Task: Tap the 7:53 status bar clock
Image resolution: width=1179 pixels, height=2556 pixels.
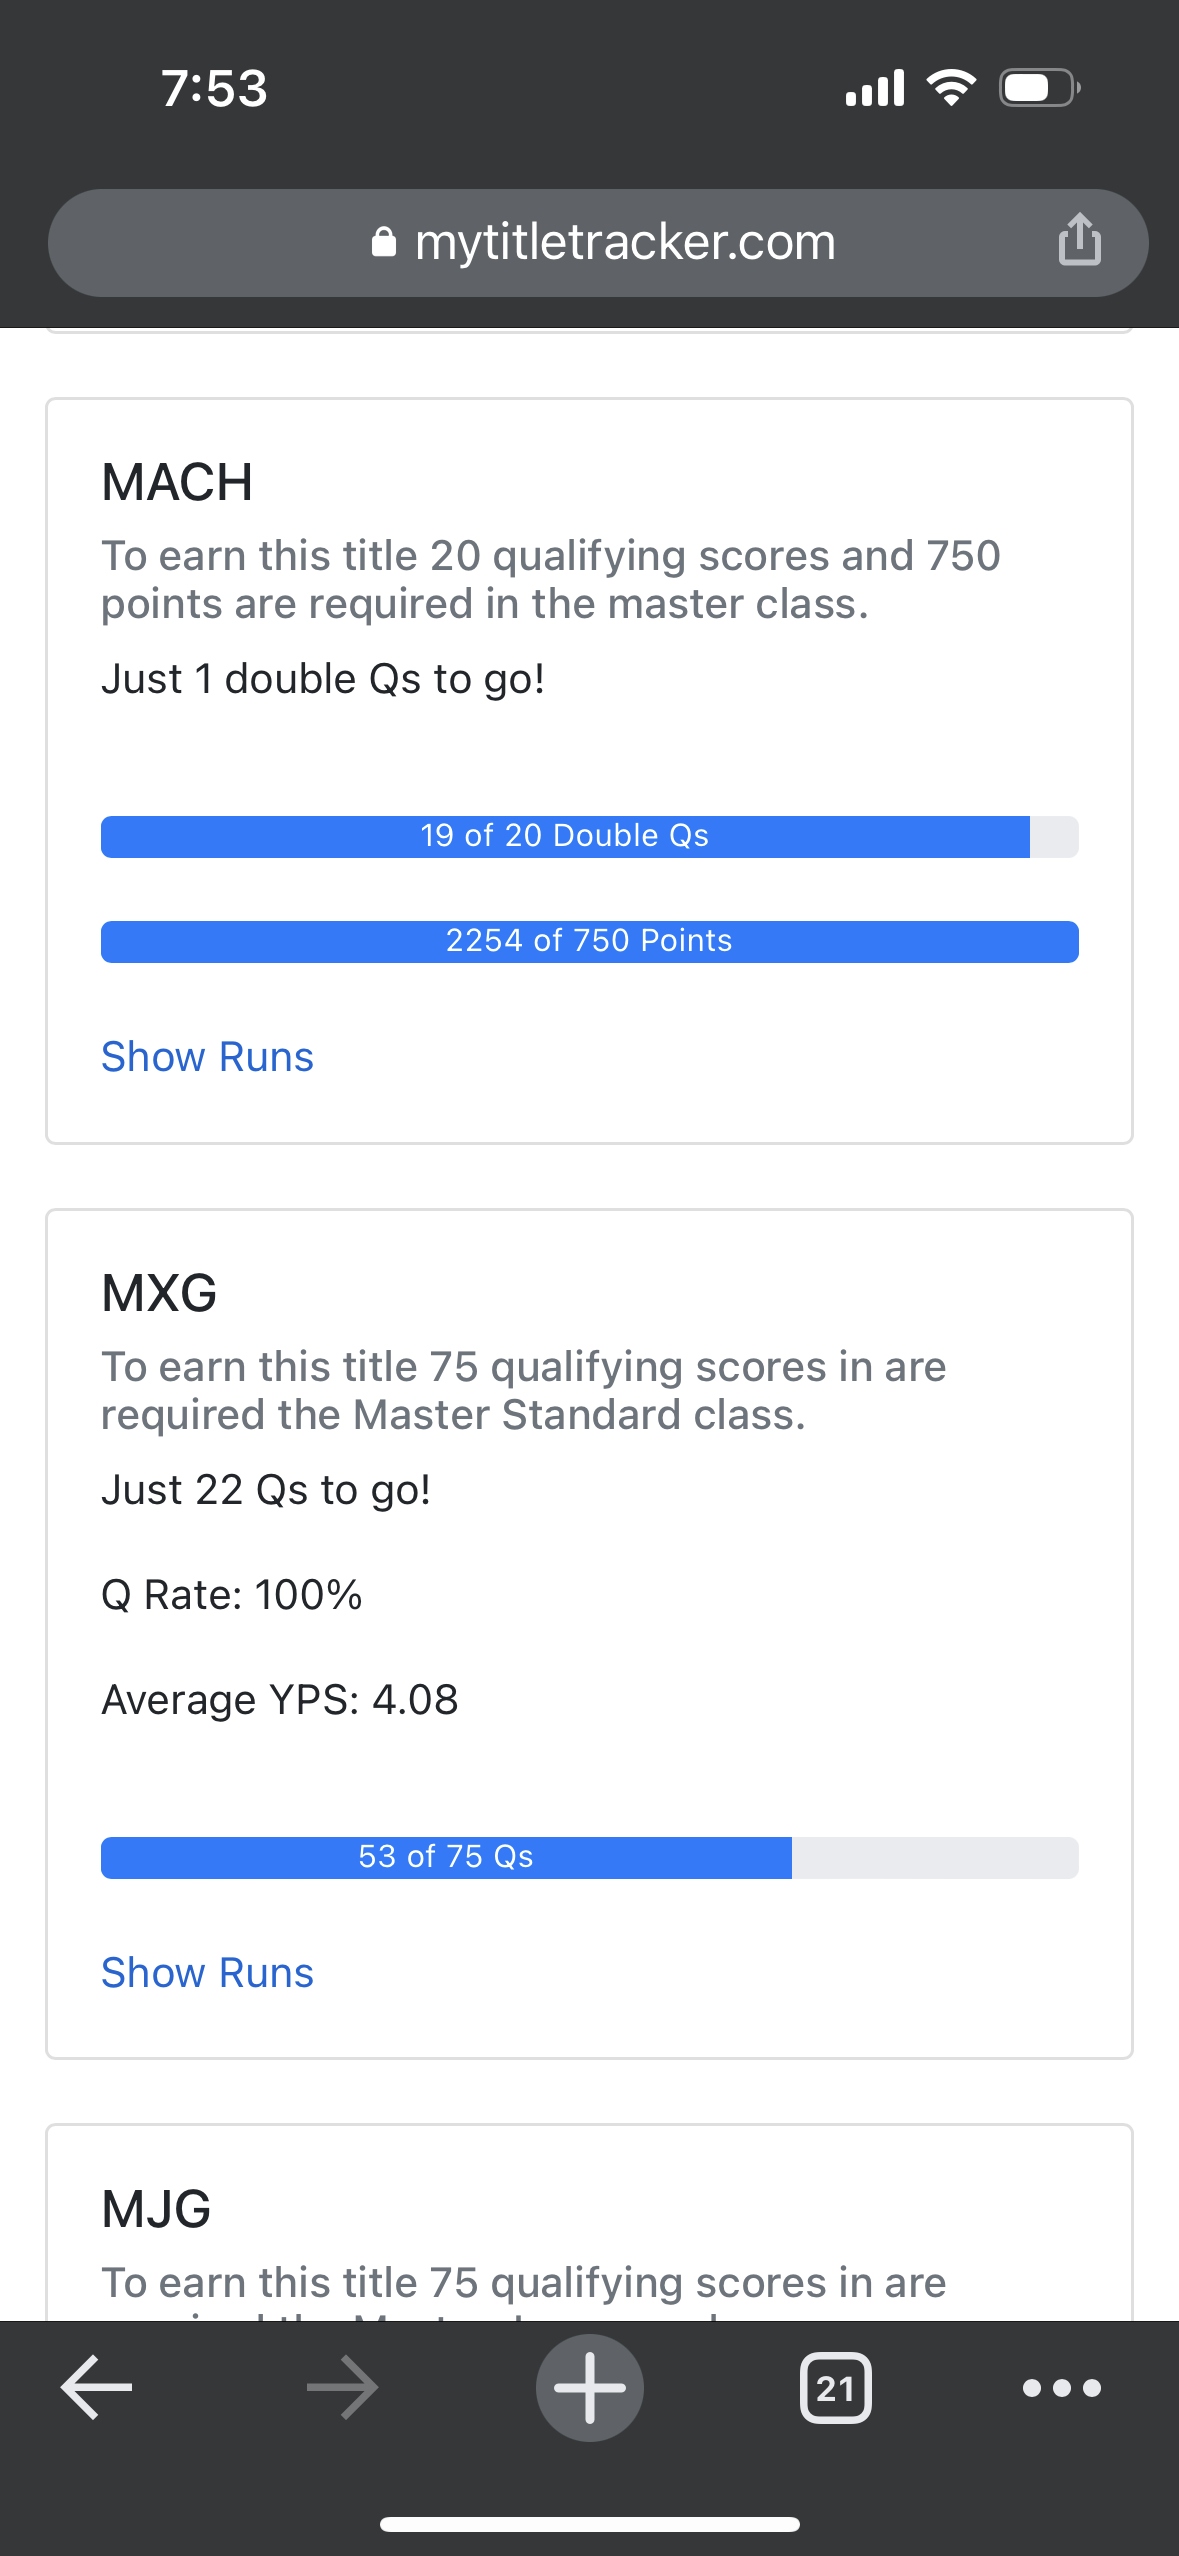Action: tap(214, 88)
